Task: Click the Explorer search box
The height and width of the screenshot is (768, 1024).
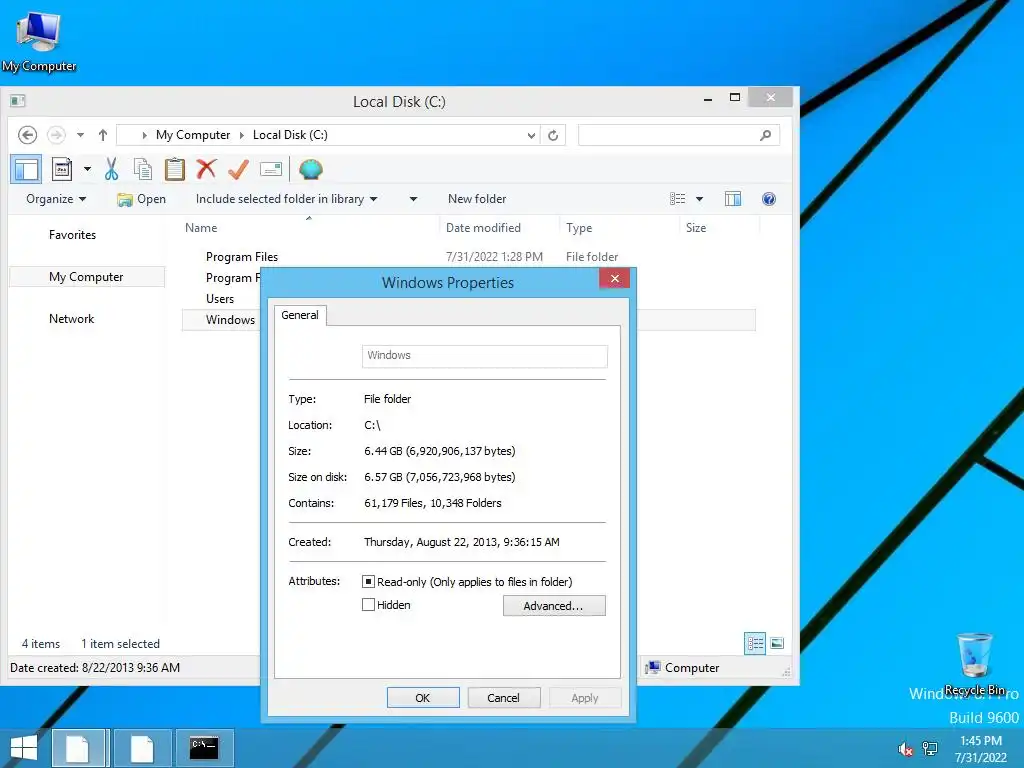Action: (679, 135)
